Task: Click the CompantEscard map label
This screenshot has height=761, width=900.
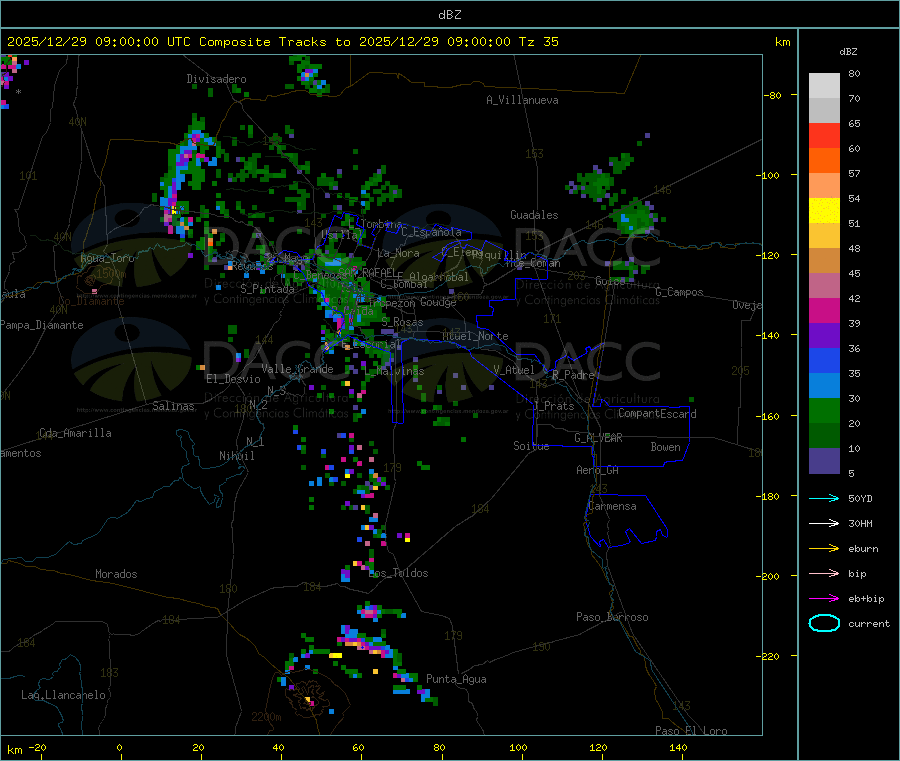Action: point(657,414)
